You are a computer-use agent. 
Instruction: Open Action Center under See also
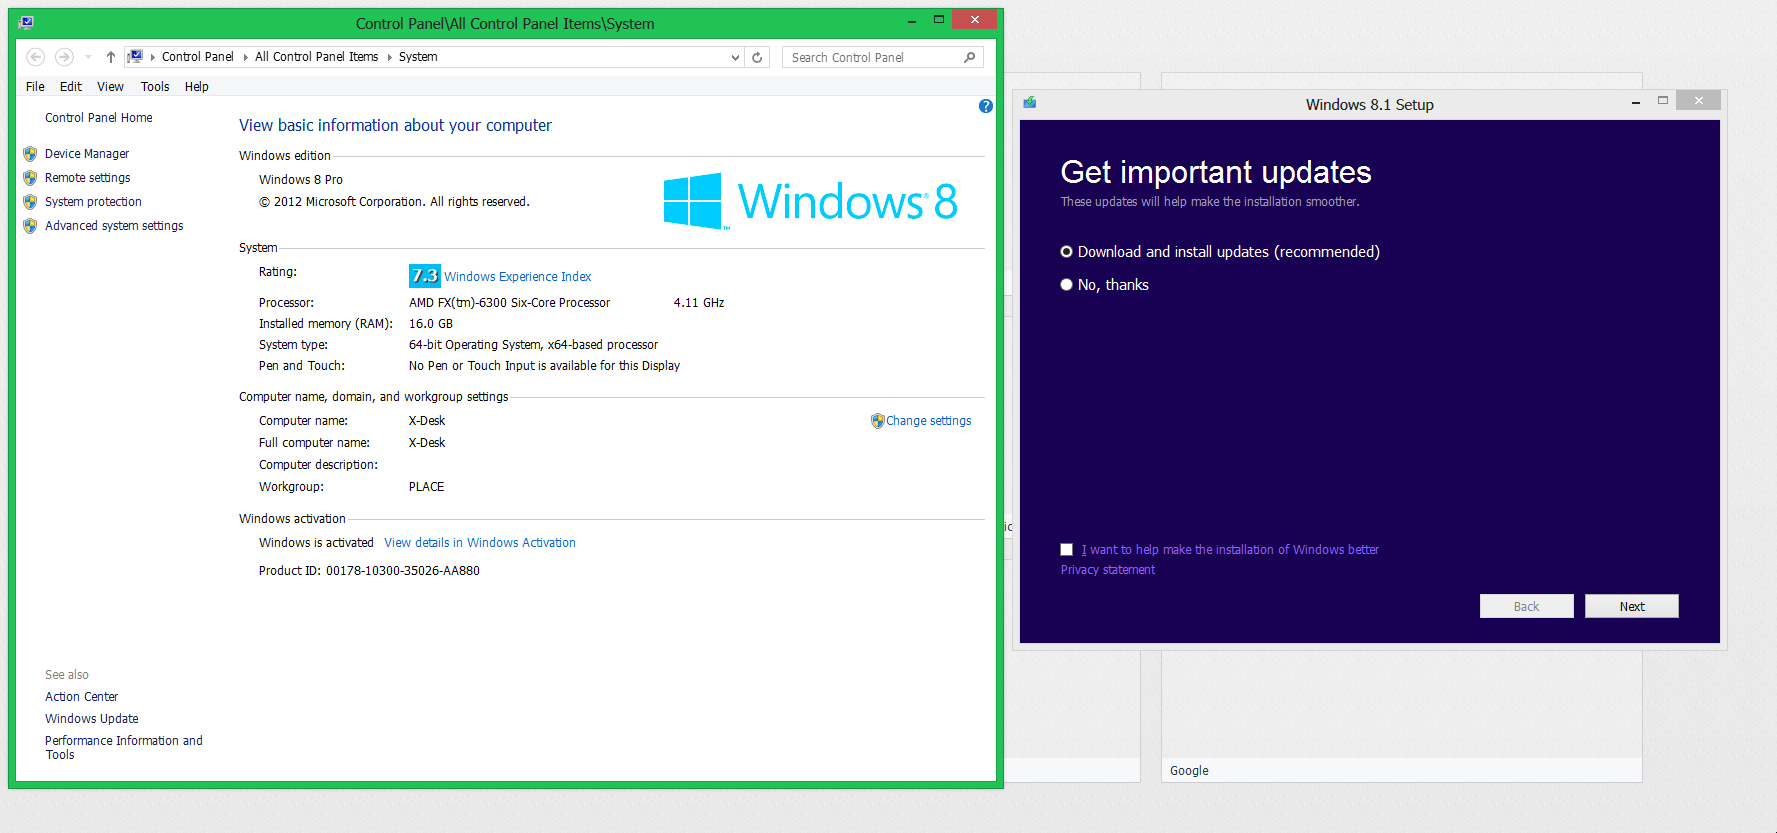pos(81,697)
